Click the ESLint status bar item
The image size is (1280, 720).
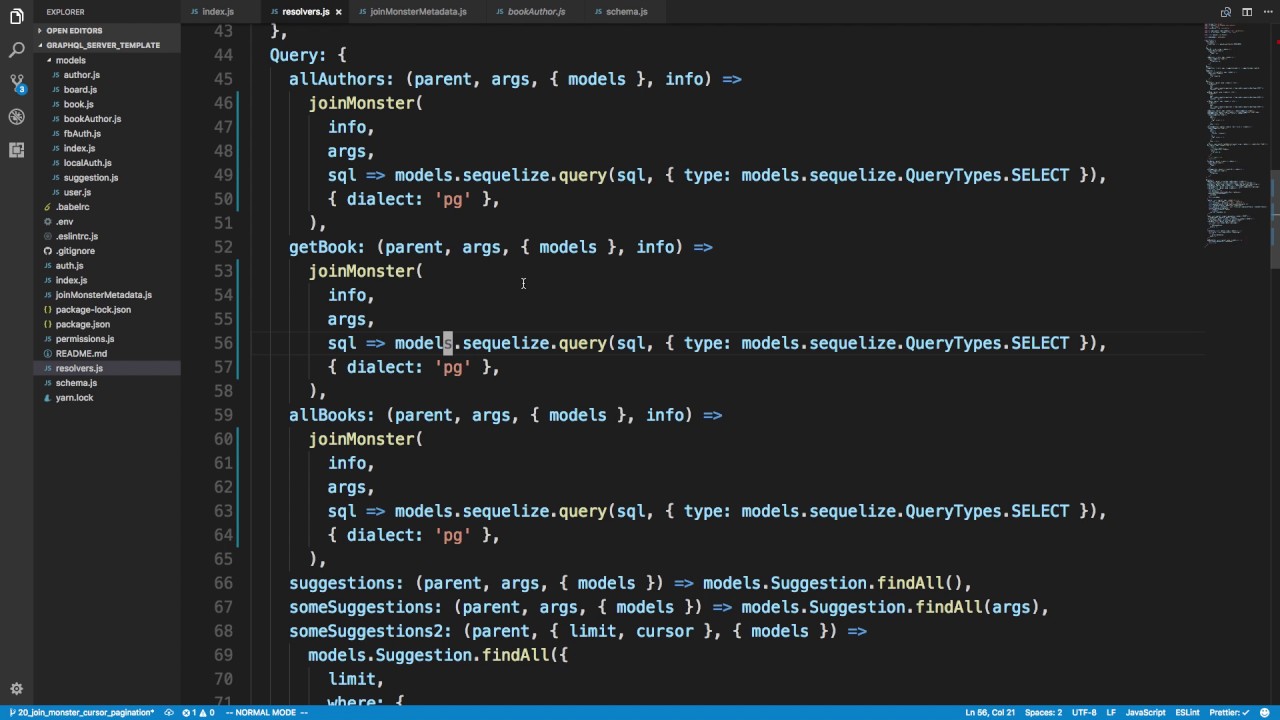tap(1187, 713)
